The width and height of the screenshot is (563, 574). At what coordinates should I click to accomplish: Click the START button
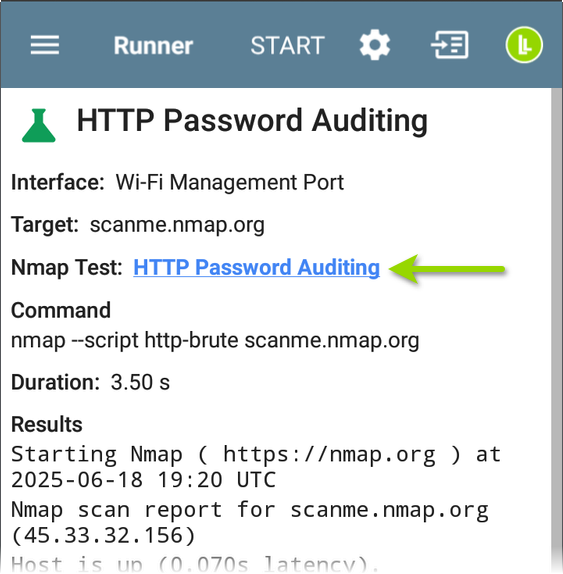pyautogui.click(x=287, y=45)
